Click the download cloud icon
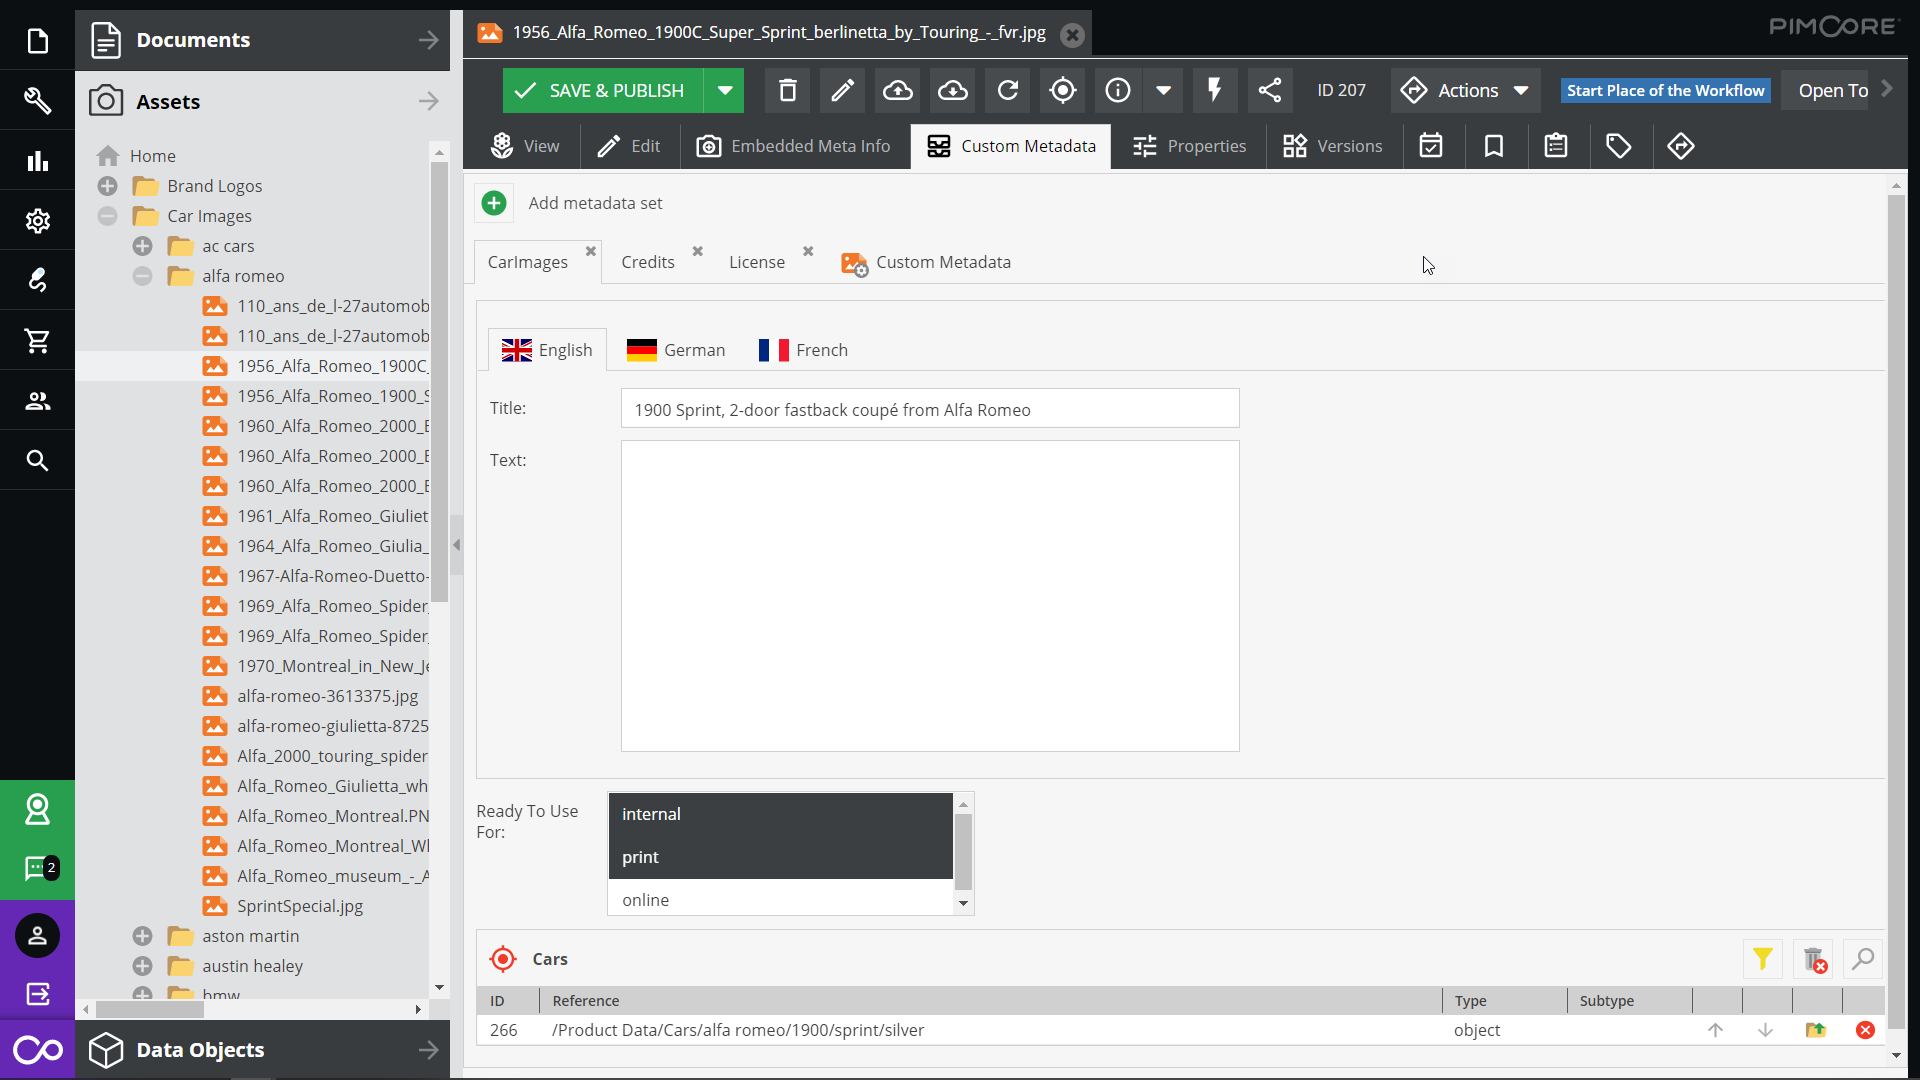1920x1080 pixels. (952, 91)
